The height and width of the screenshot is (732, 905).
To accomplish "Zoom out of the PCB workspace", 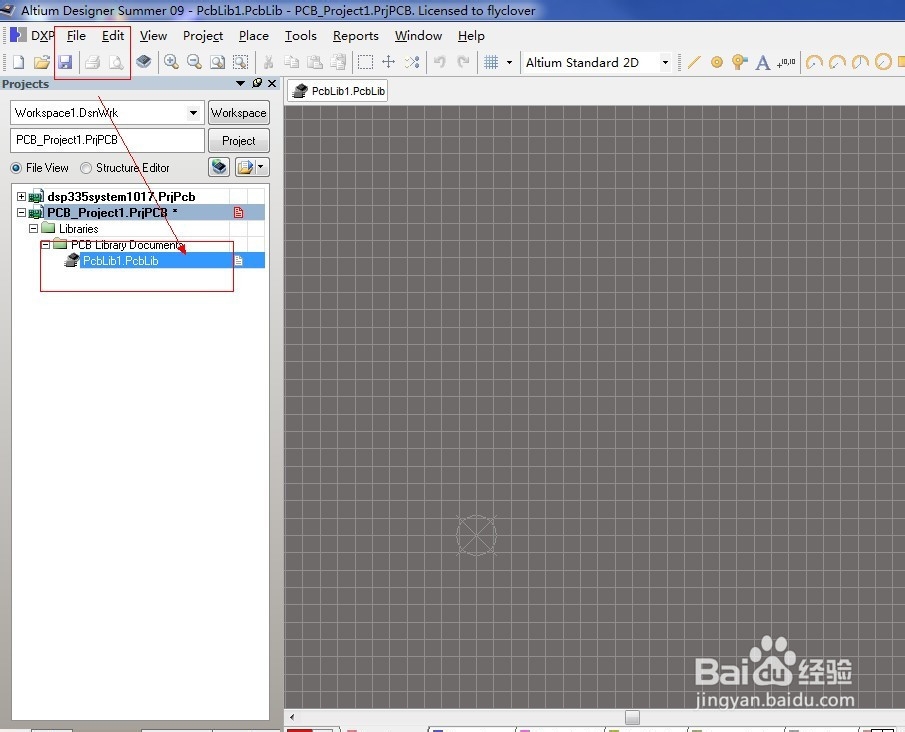I will pos(195,62).
